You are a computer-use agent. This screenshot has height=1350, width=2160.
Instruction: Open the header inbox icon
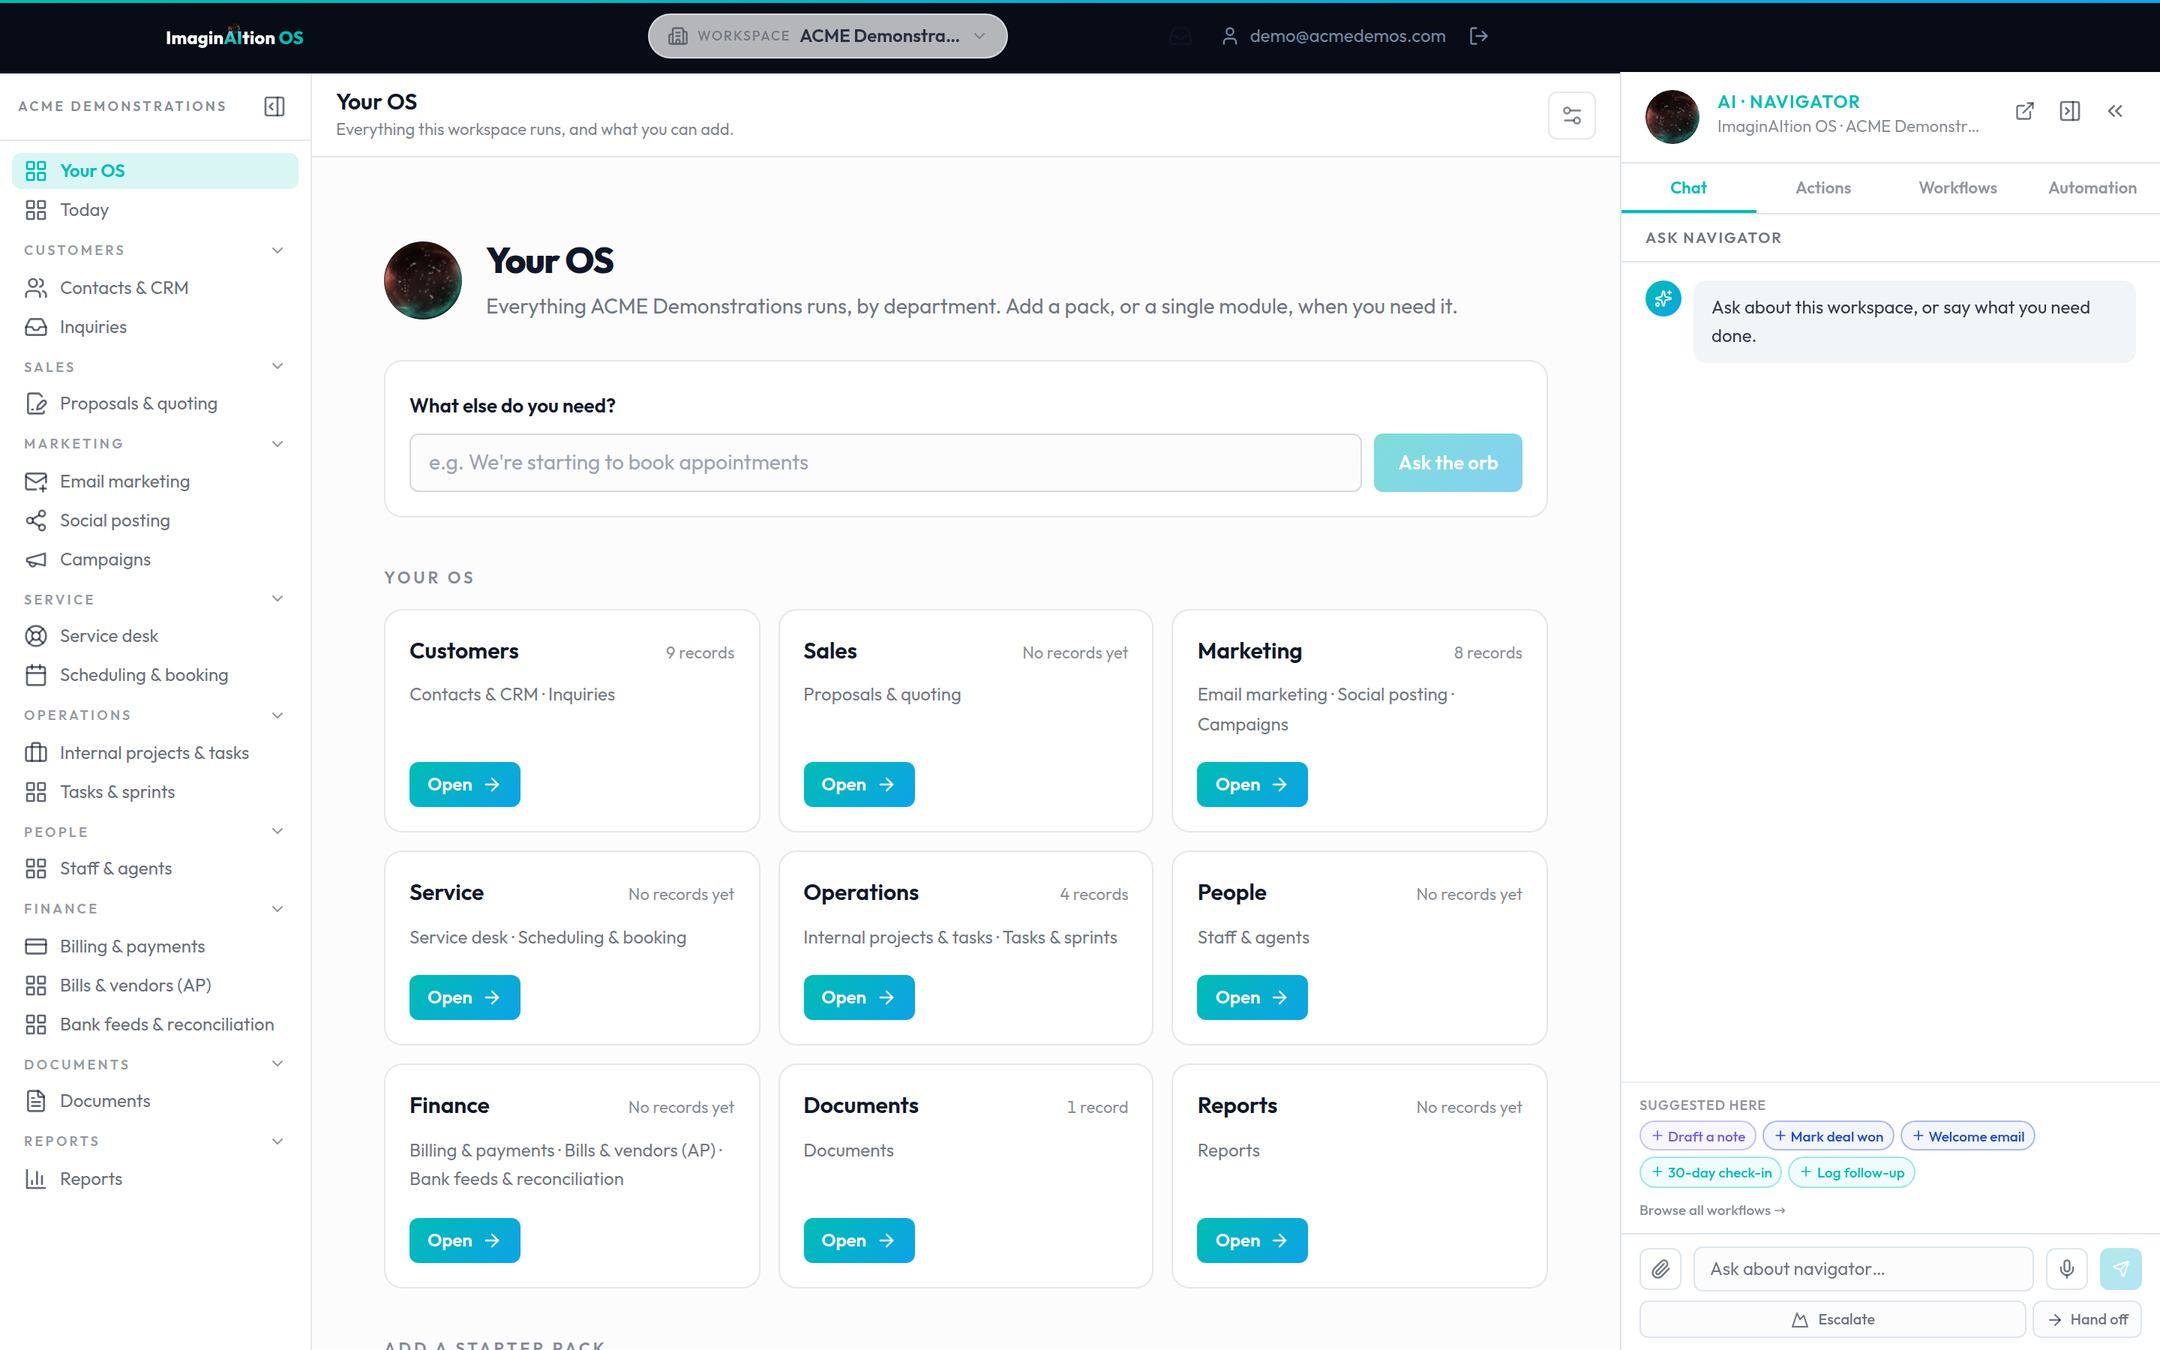point(1181,36)
